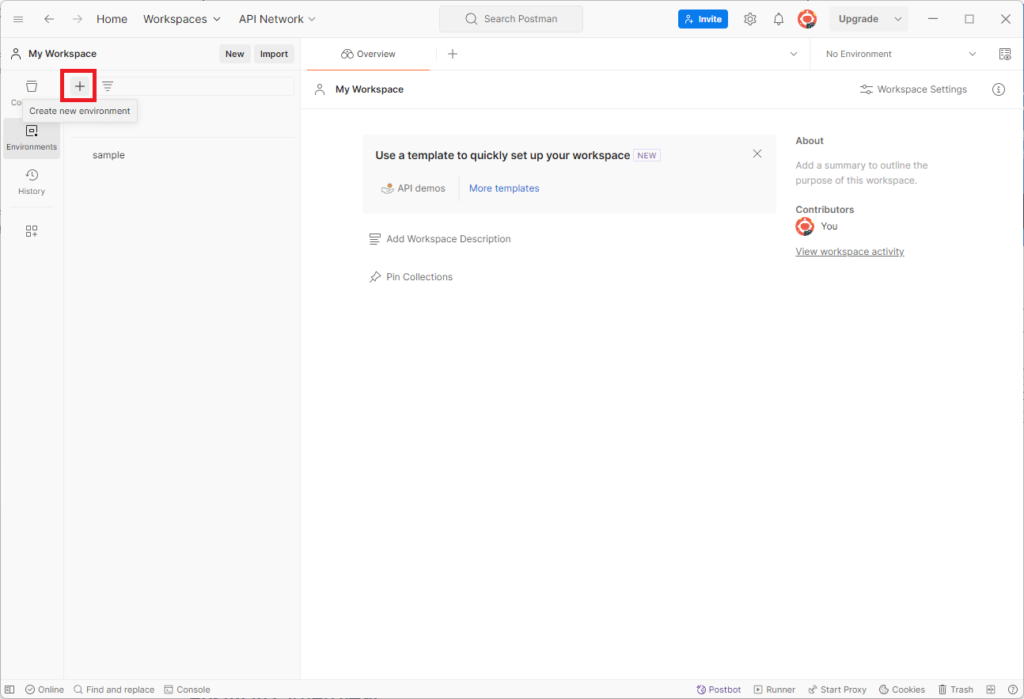Viewport: 1024px width, 699px height.
Task: Open Cookies manager
Action: click(902, 689)
